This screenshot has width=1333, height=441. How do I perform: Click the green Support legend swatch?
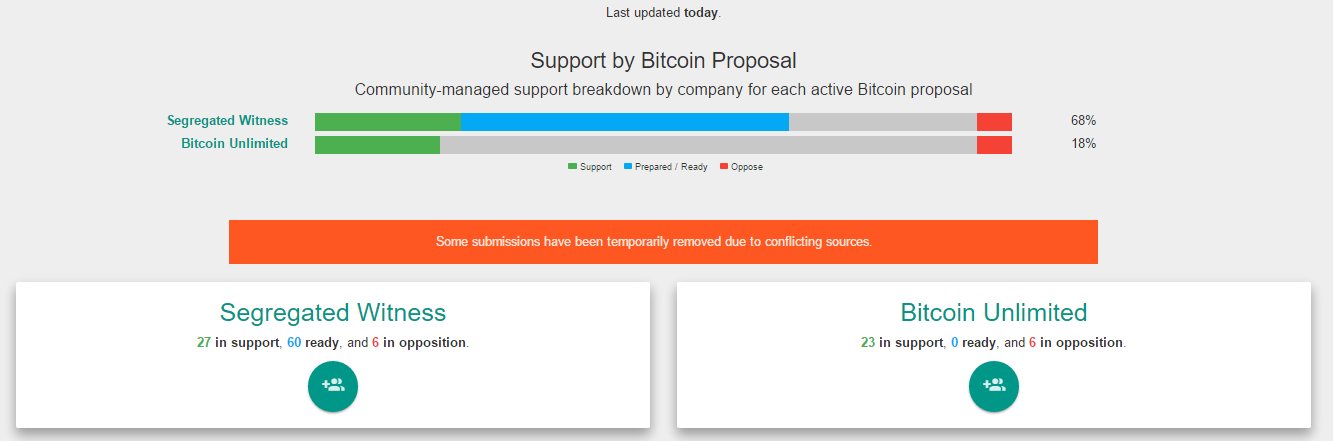pyautogui.click(x=573, y=167)
